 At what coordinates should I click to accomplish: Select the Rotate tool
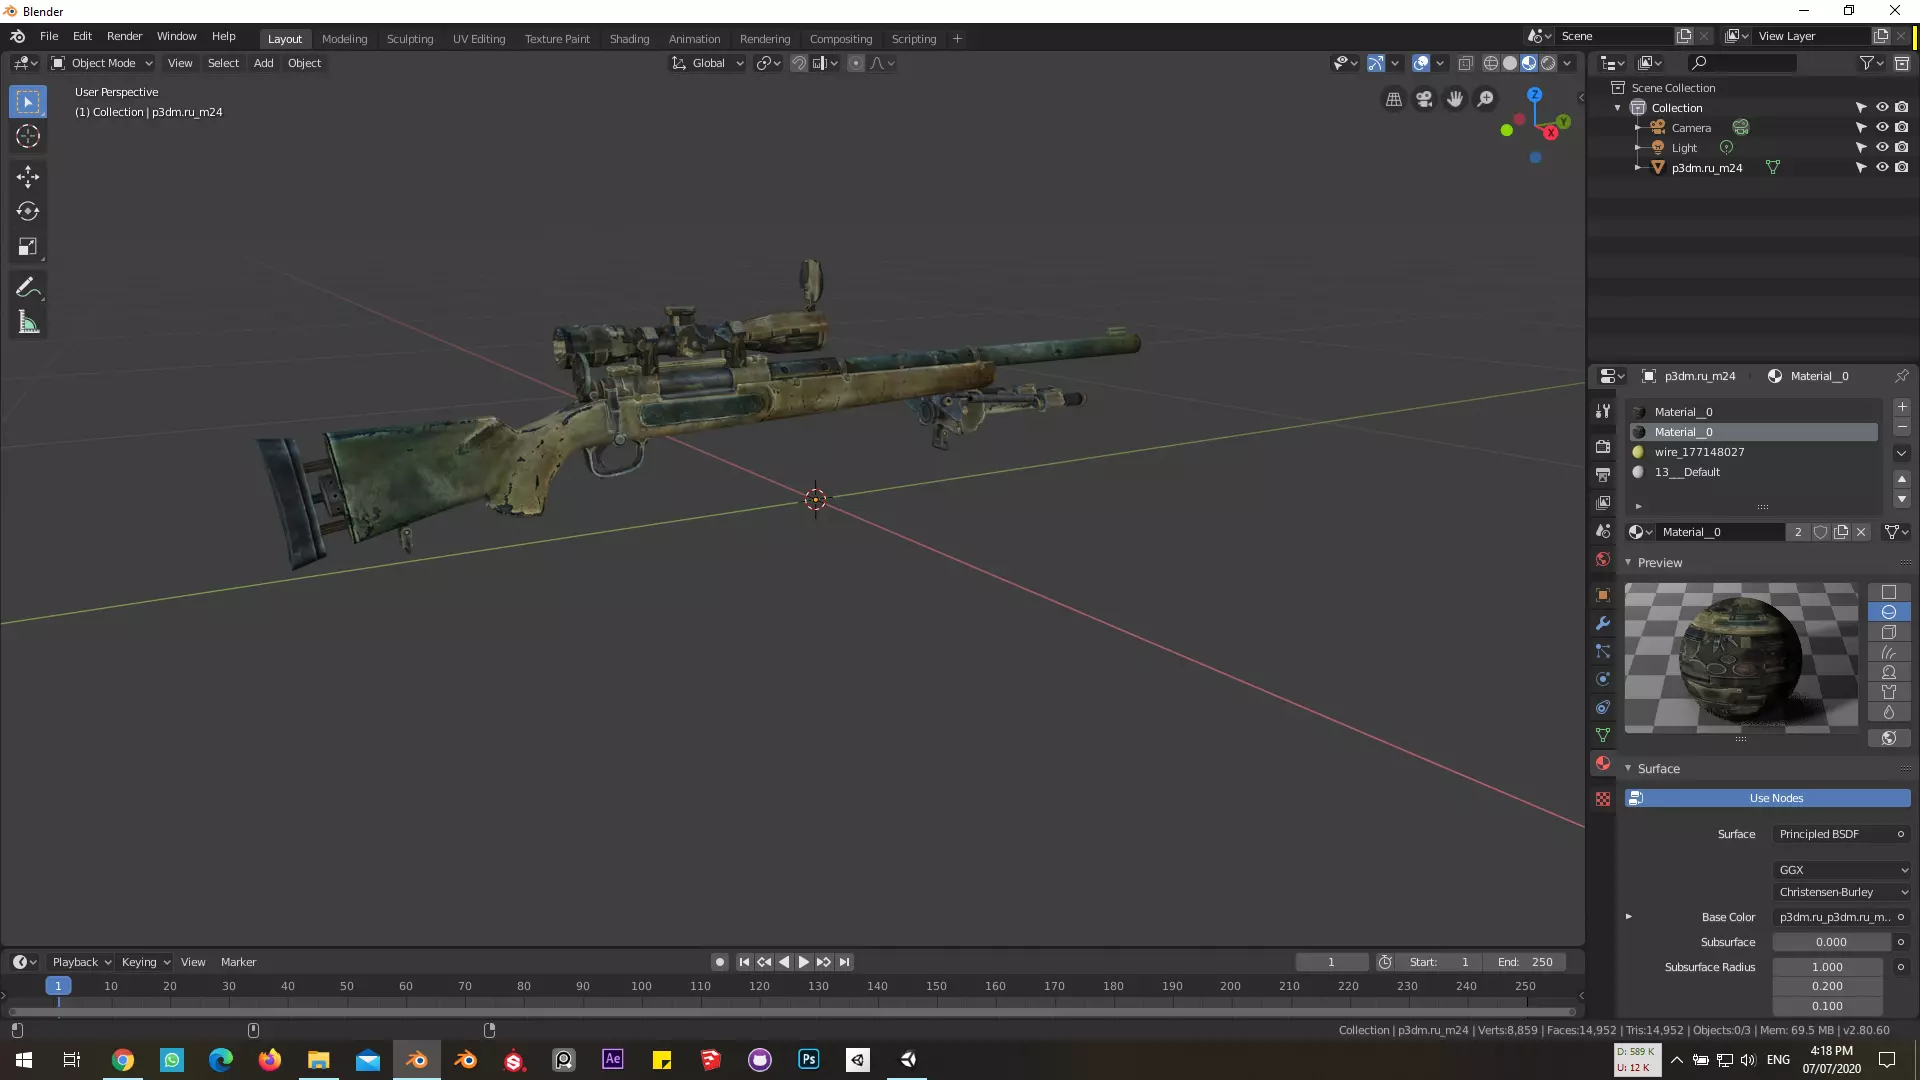(x=28, y=212)
